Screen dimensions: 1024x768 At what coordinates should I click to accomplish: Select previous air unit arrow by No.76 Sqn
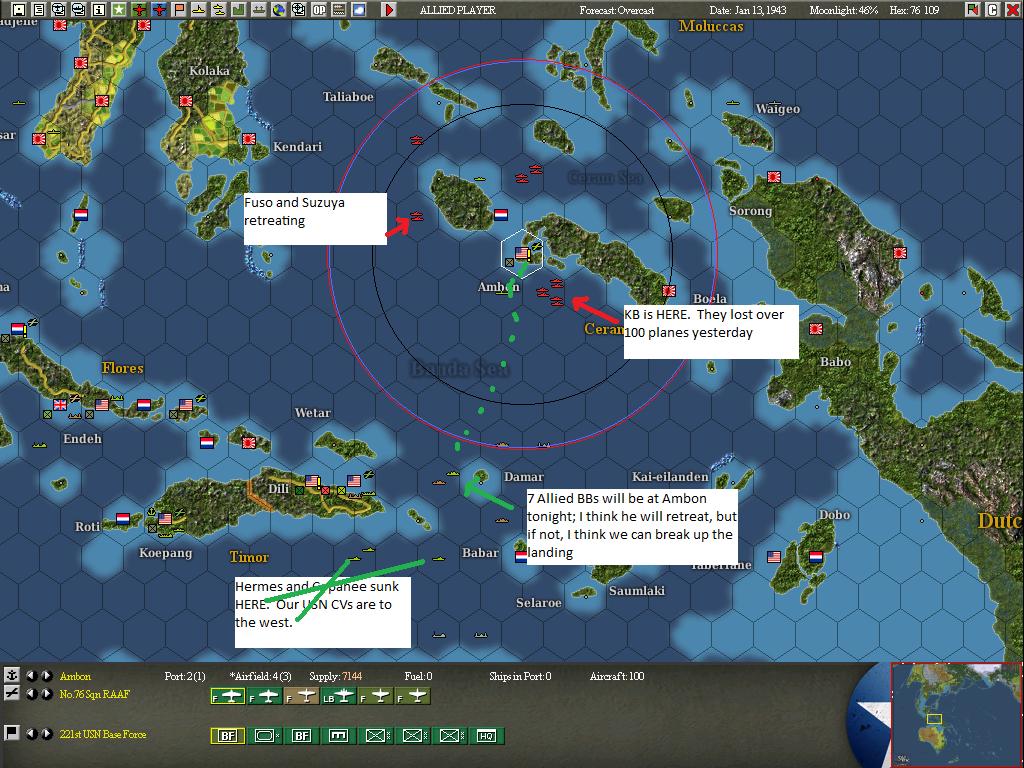[31, 694]
